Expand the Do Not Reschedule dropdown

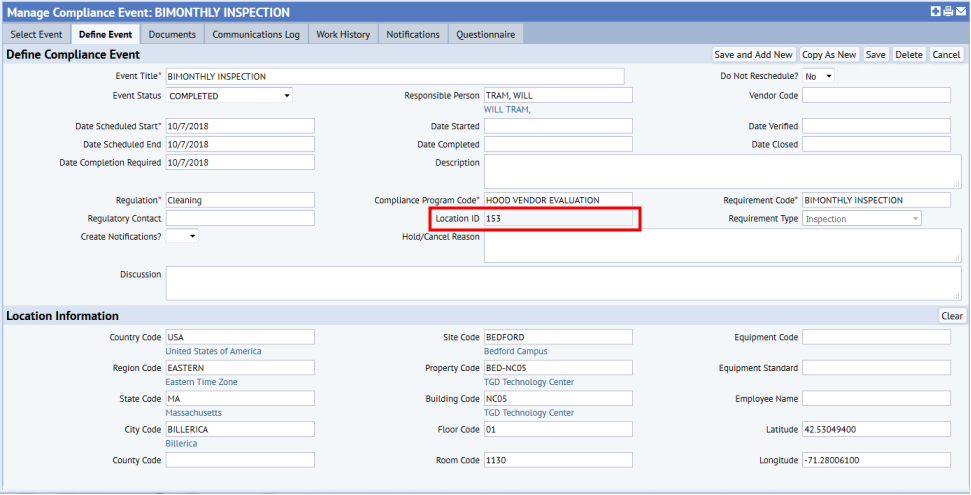(x=818, y=76)
